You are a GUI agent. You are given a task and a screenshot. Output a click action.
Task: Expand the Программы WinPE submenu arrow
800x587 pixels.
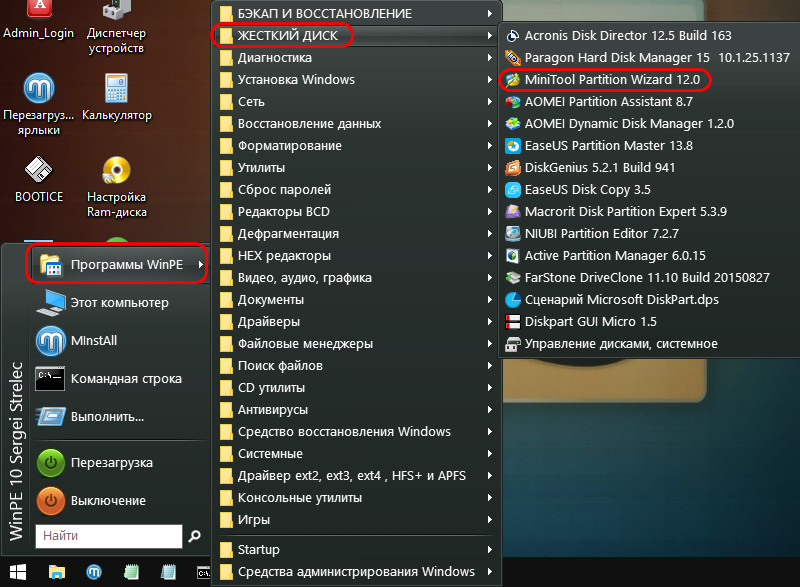(x=201, y=265)
